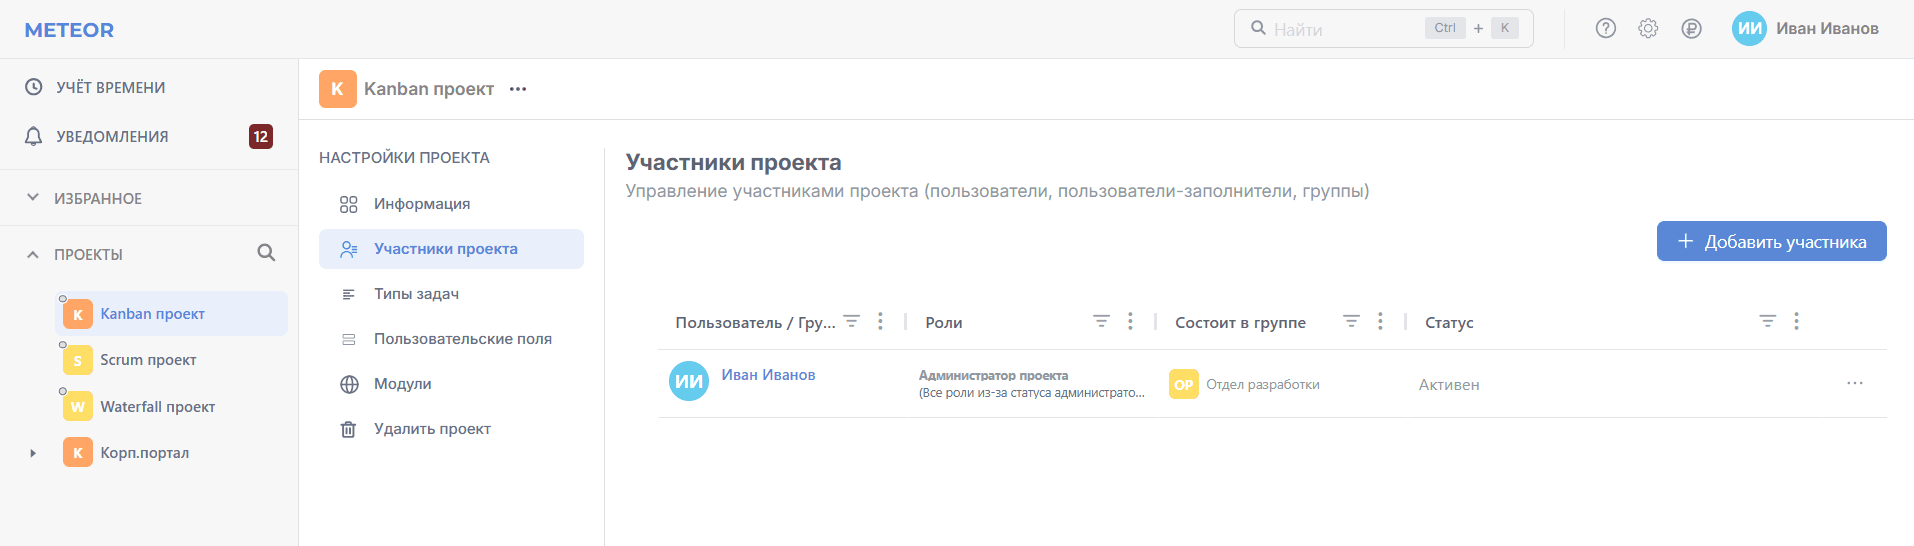The width and height of the screenshot is (1914, 546).
Task: Open the Статус column options menu
Action: click(x=1796, y=321)
